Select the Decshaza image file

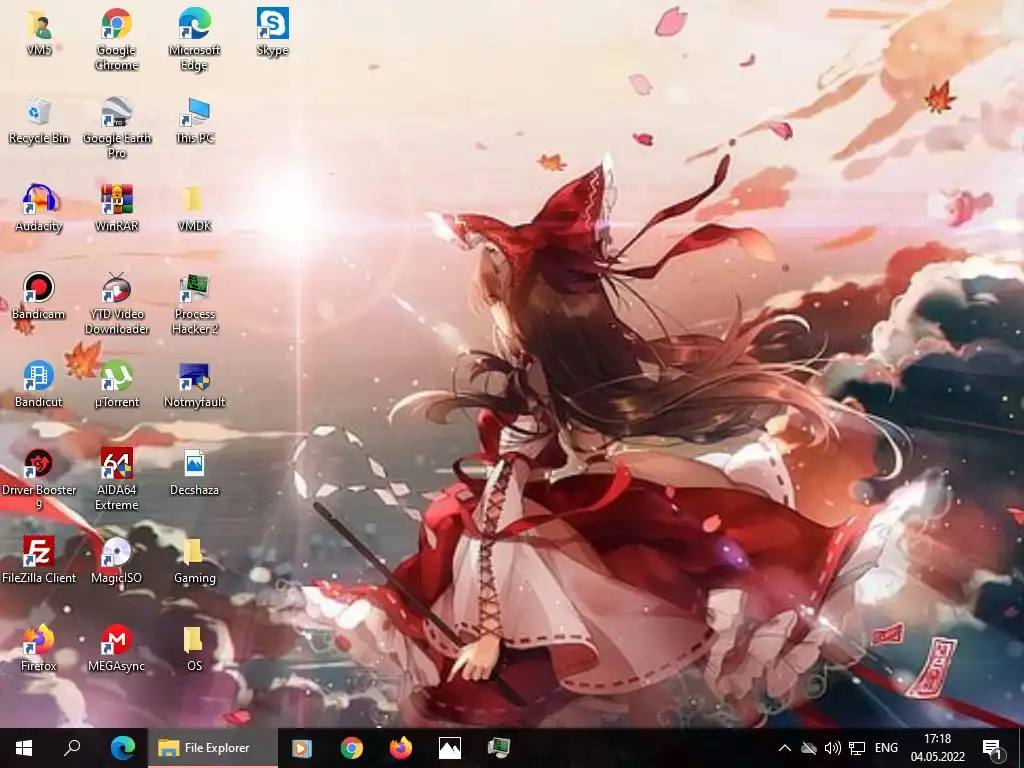195,472
